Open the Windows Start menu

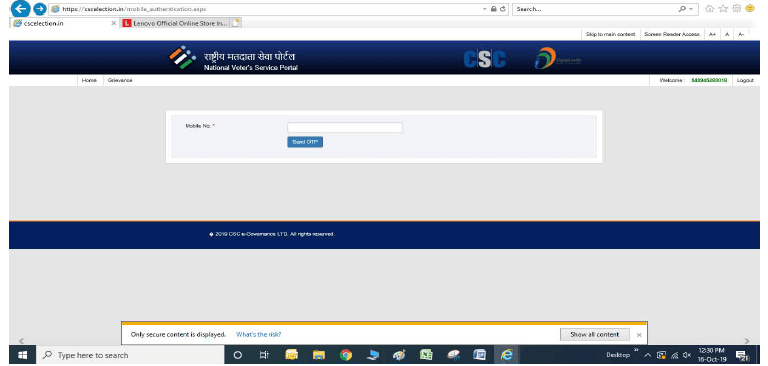(x=23, y=355)
